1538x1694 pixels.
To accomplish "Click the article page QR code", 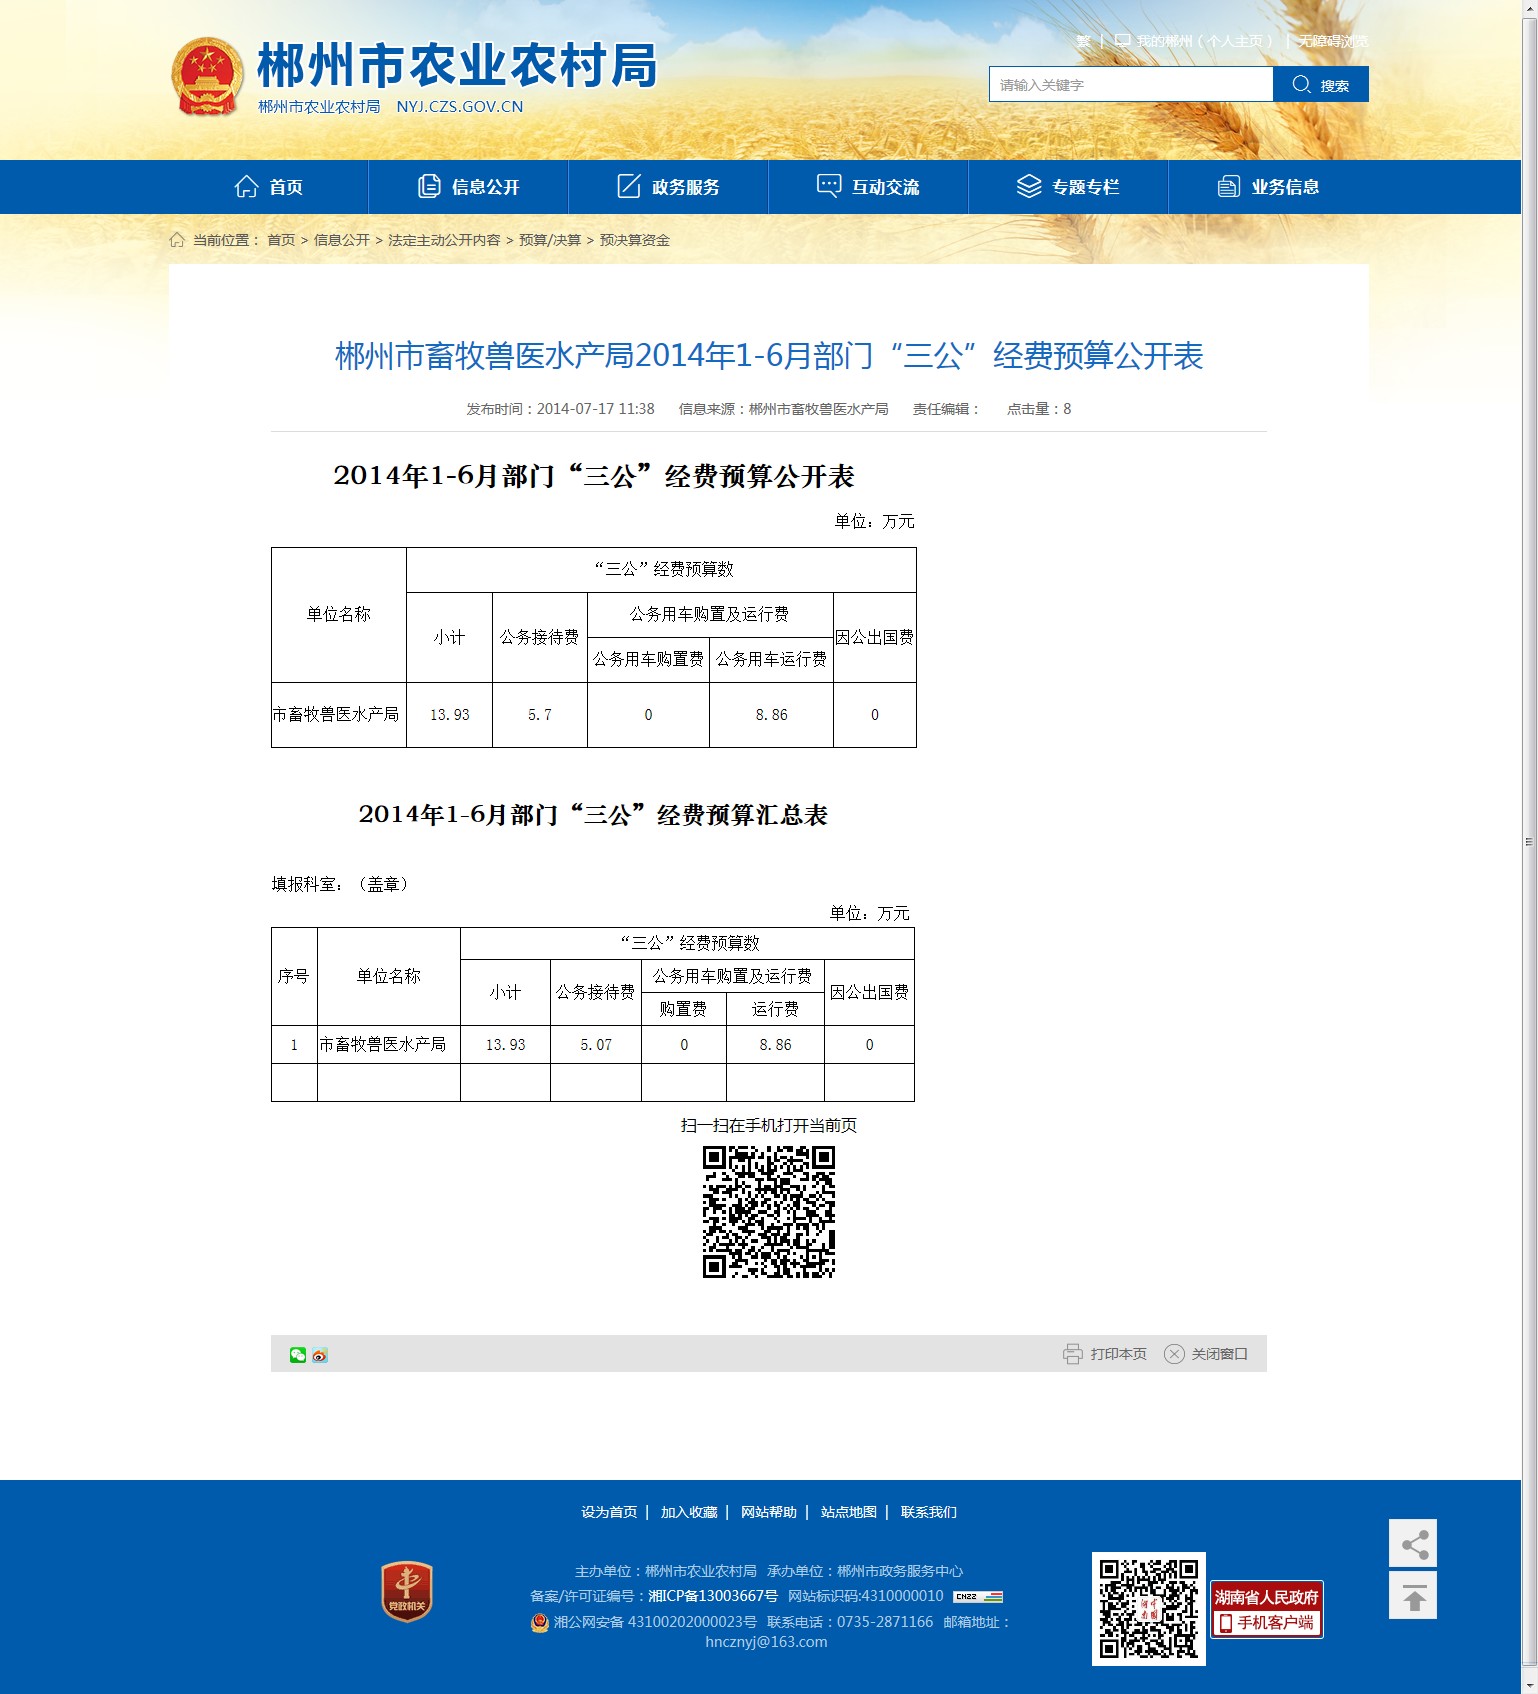I will pyautogui.click(x=769, y=1212).
